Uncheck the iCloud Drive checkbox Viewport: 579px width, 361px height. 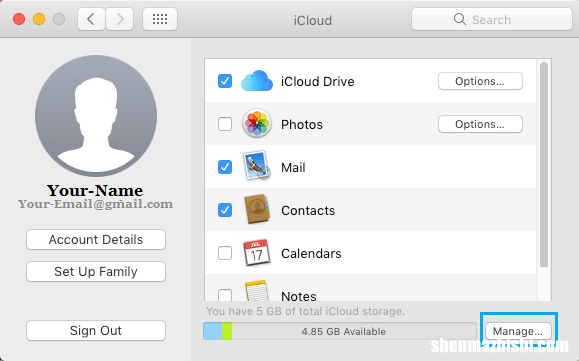point(225,81)
